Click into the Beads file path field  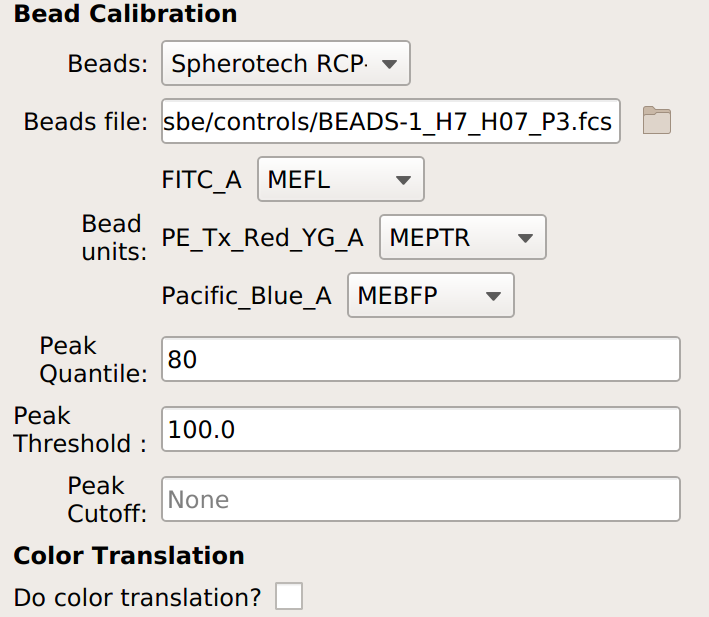coord(391,121)
